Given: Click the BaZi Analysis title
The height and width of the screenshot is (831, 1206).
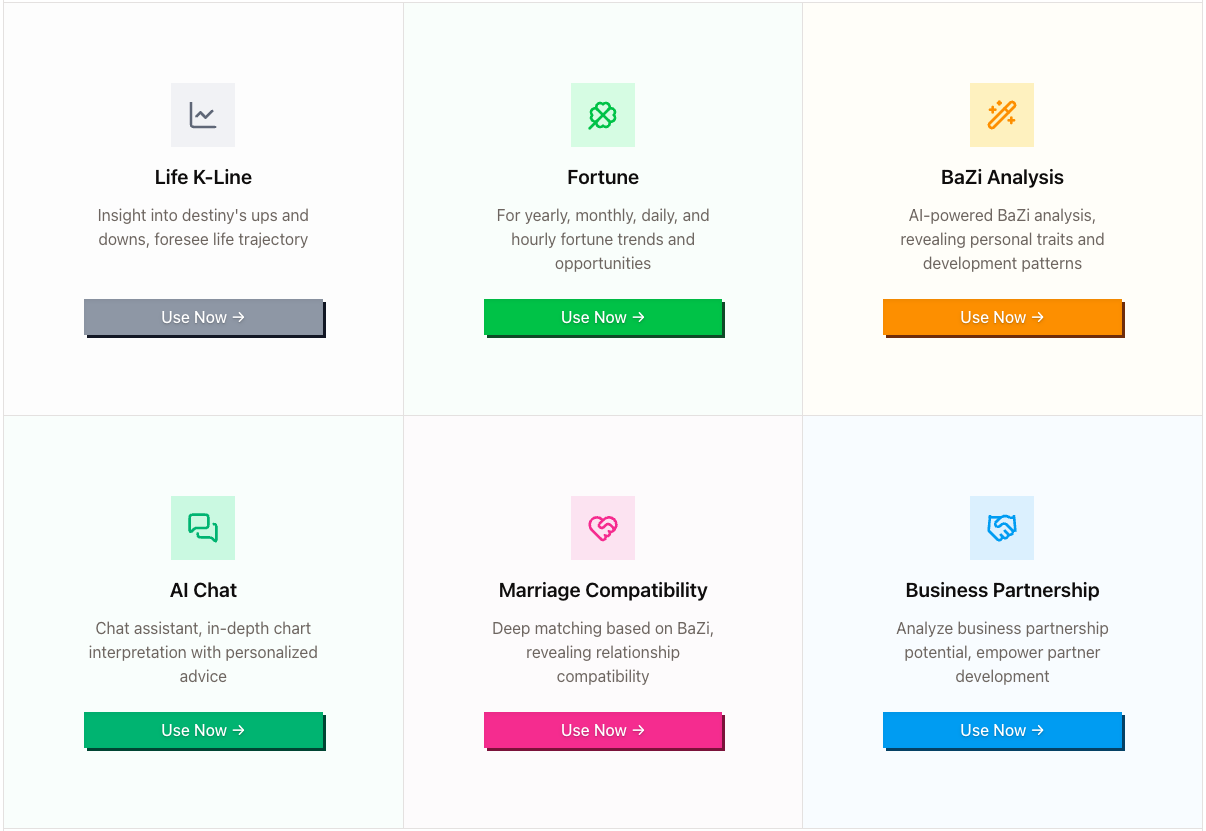Looking at the screenshot, I should [x=1002, y=177].
